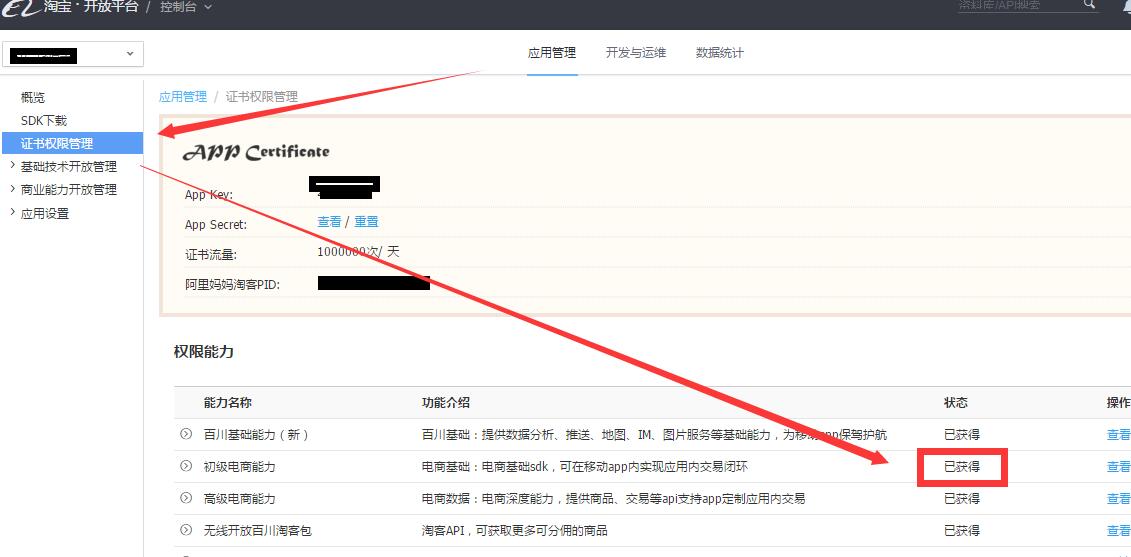Click the 功能介绍 column header
This screenshot has height=557, width=1131.
(x=446, y=403)
